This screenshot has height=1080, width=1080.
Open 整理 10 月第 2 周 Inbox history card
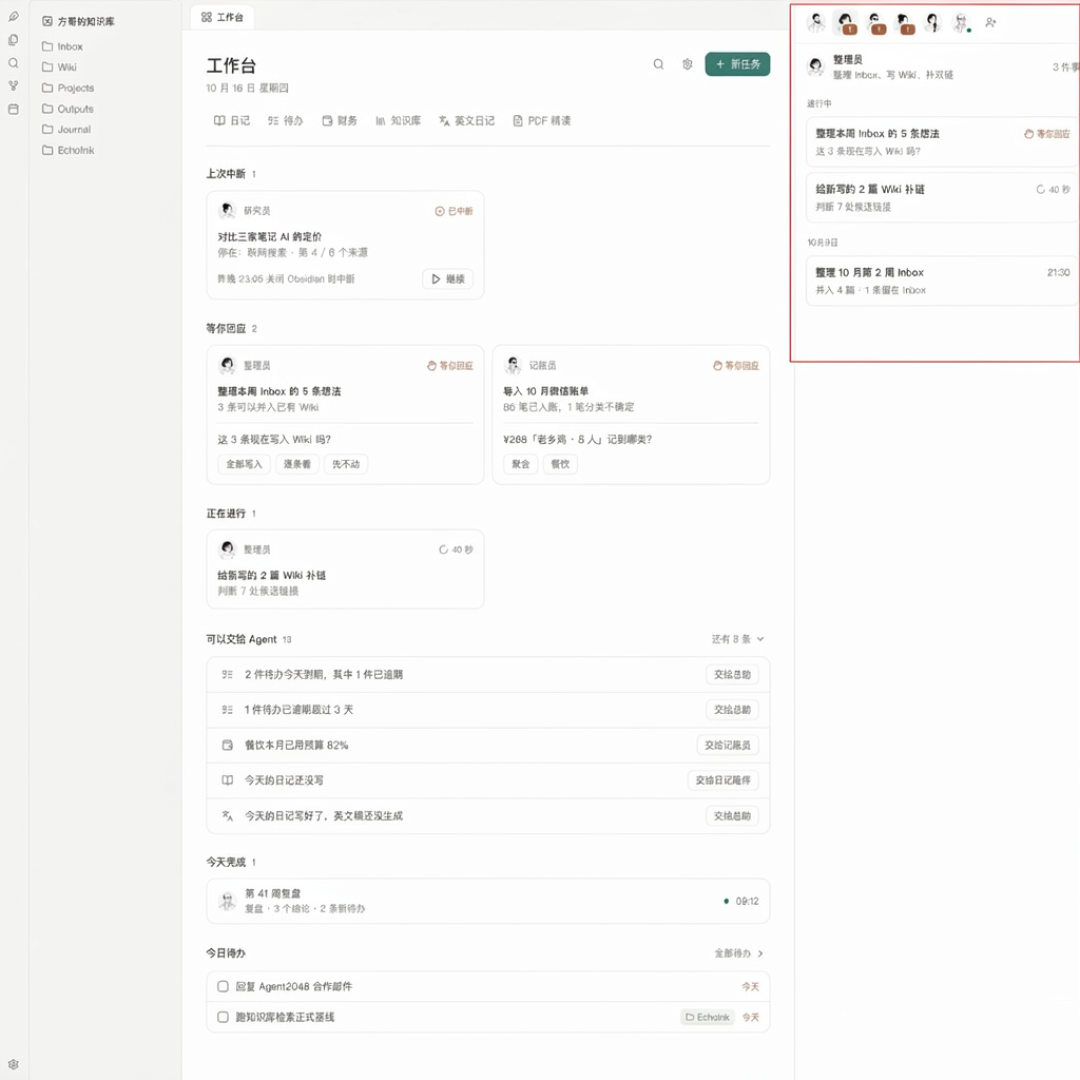pos(942,281)
